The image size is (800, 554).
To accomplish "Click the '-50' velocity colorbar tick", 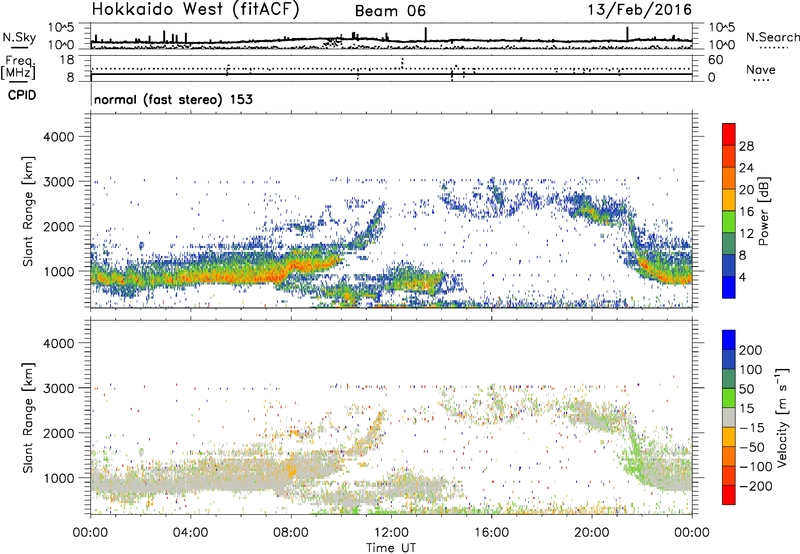I will coord(751,447).
